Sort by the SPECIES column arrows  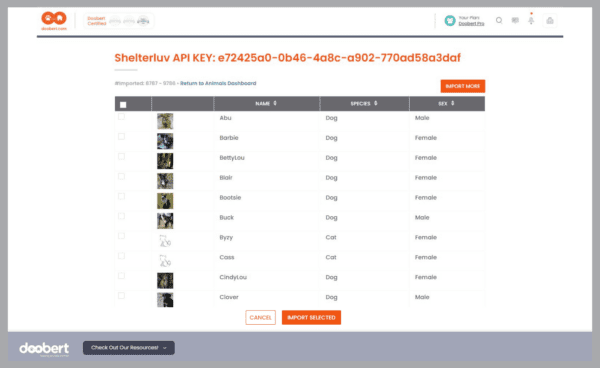[x=375, y=103]
